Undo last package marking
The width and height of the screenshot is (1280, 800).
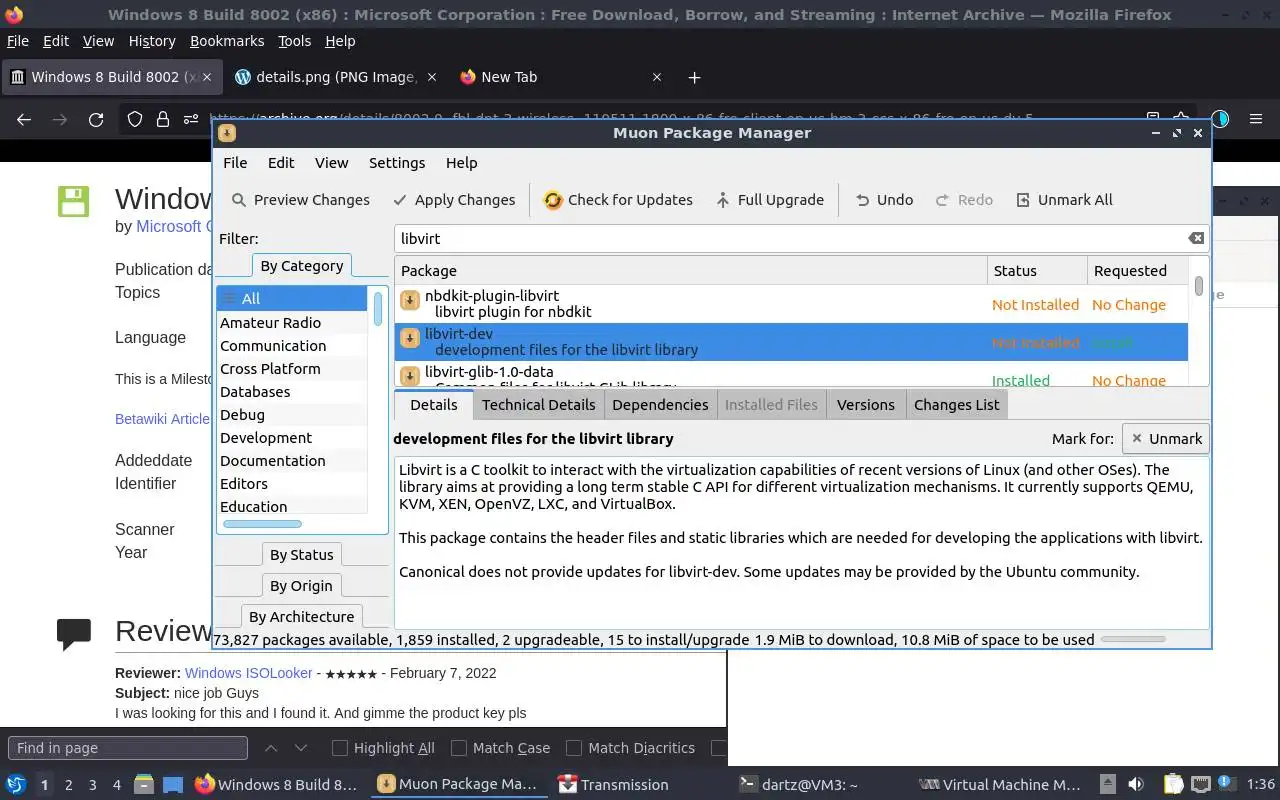884,200
